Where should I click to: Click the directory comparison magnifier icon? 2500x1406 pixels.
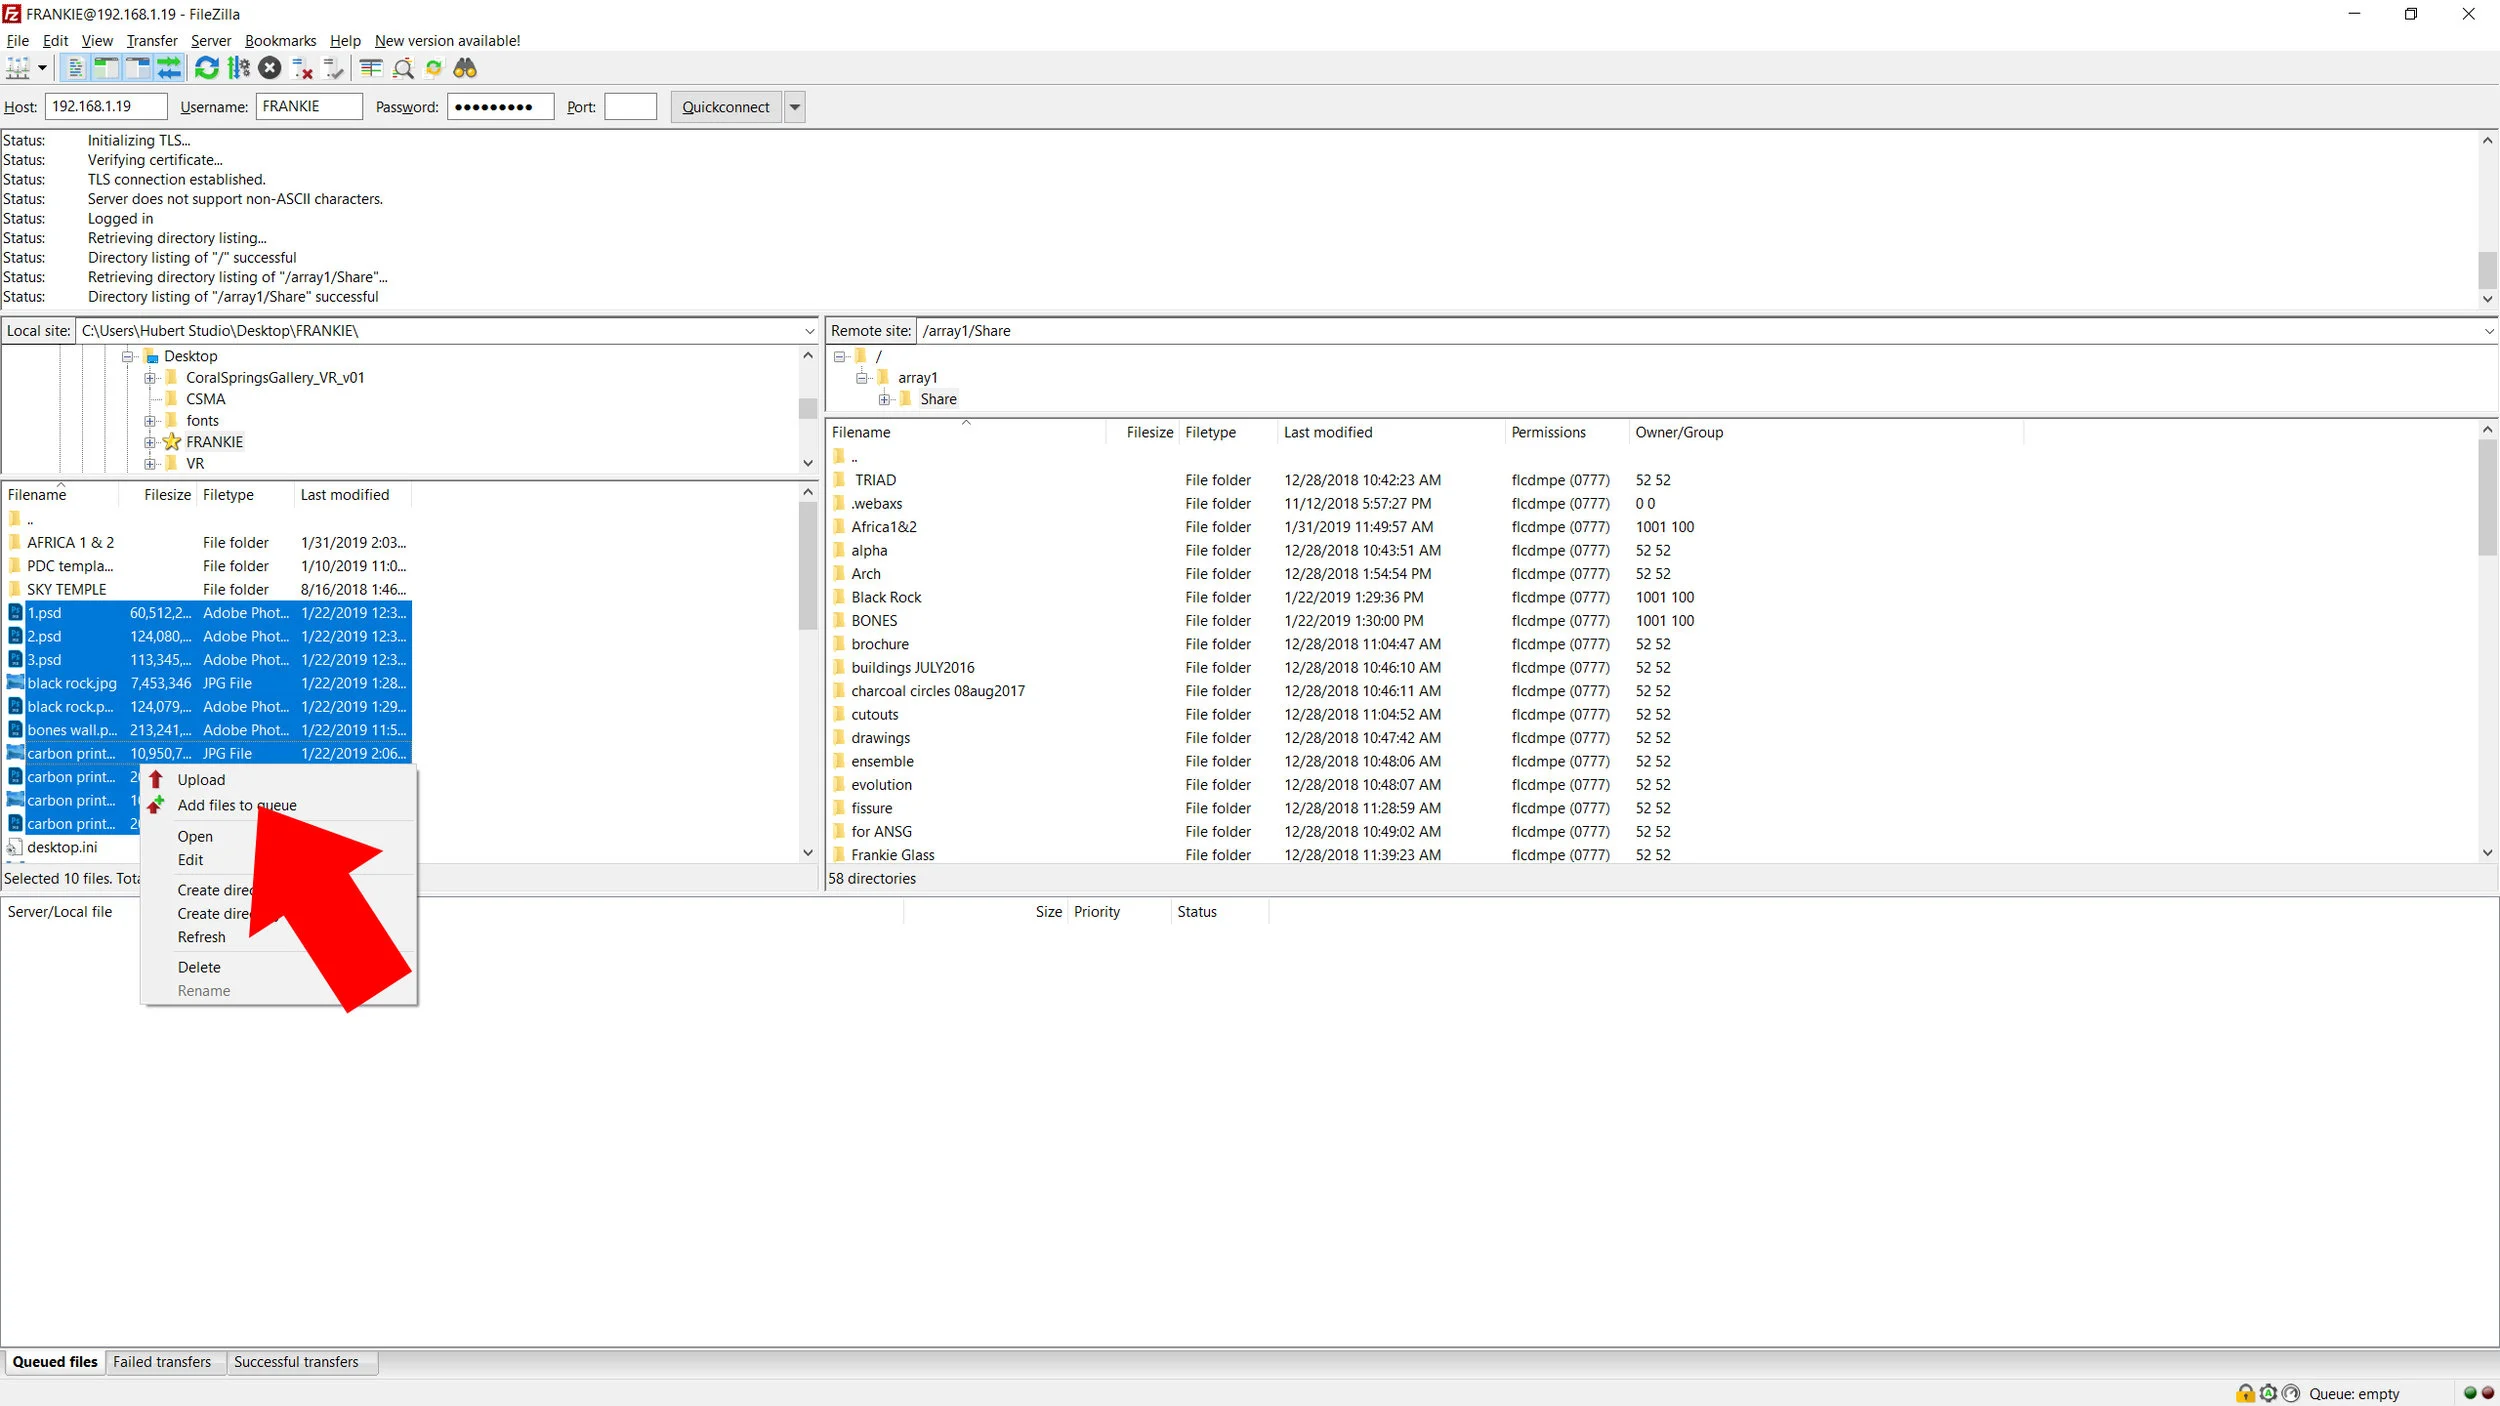pyautogui.click(x=403, y=68)
